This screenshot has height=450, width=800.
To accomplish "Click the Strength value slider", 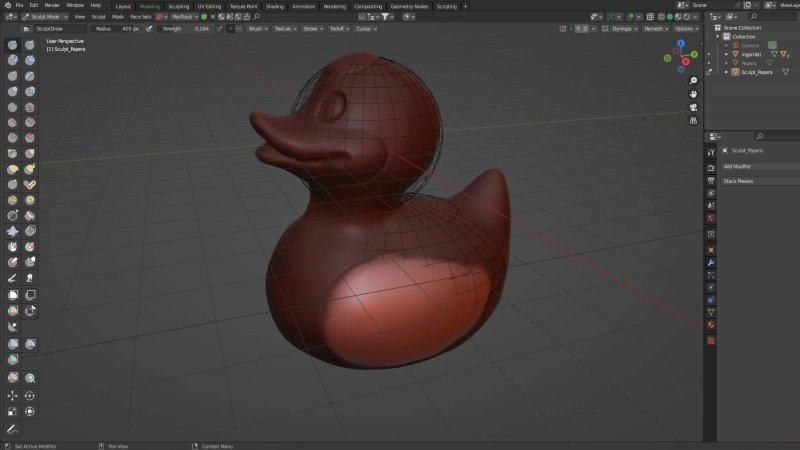I will 186,29.
